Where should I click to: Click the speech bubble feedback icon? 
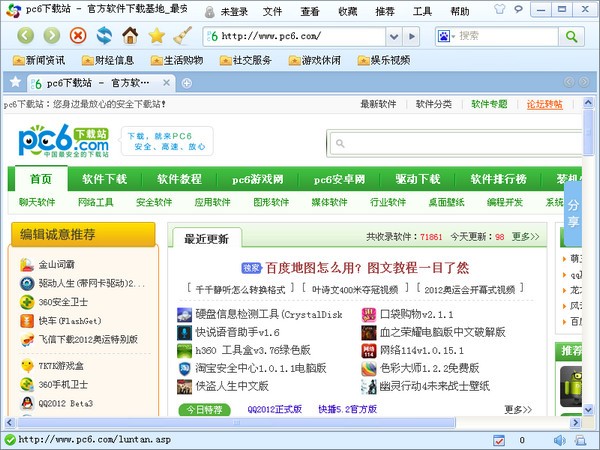[518, 9]
